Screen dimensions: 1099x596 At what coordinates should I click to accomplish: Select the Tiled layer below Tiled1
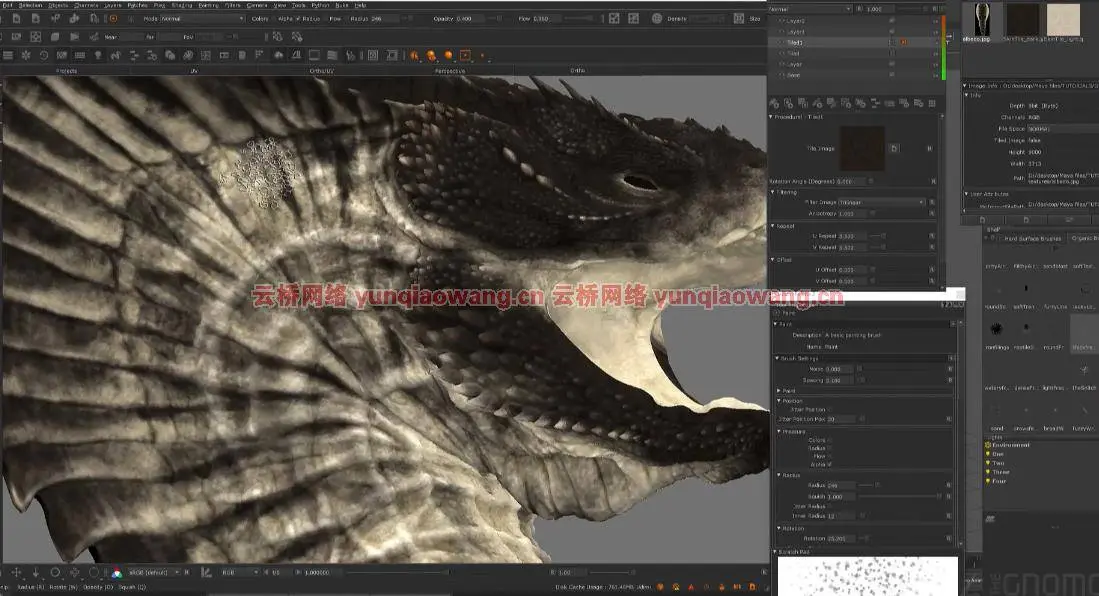tap(855, 53)
